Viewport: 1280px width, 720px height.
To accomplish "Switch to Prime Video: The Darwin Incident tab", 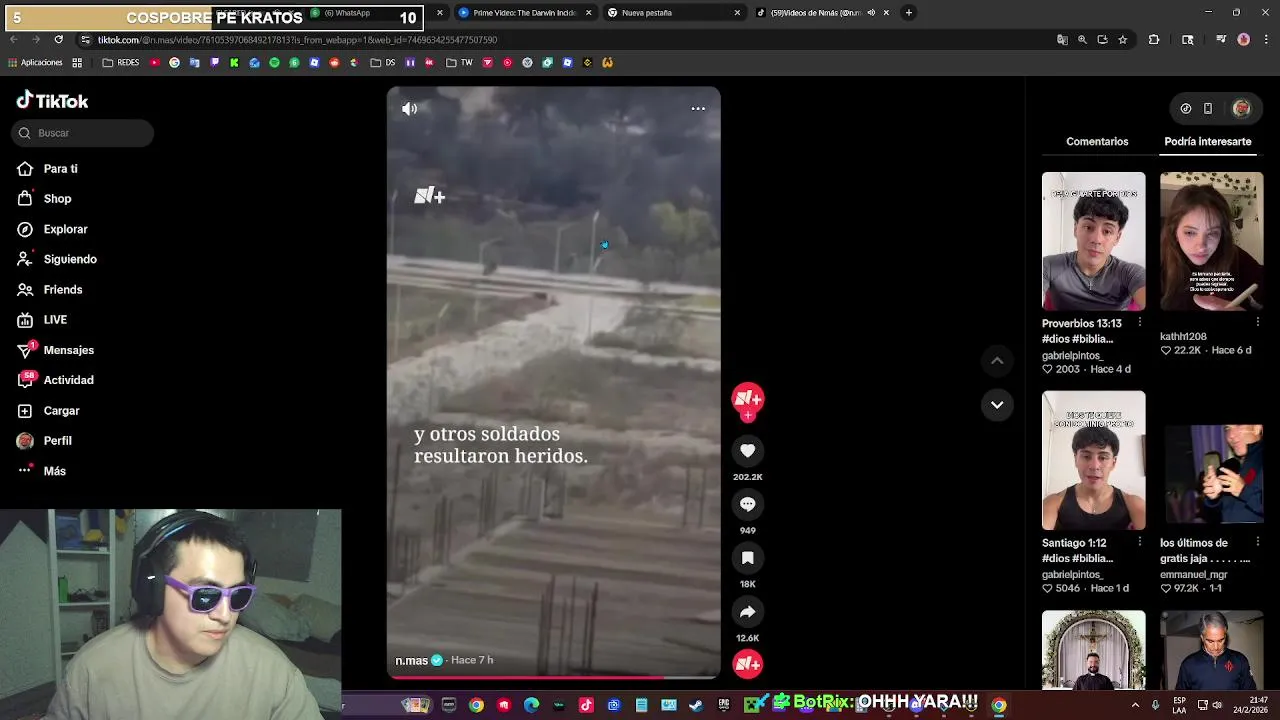I will [x=525, y=13].
